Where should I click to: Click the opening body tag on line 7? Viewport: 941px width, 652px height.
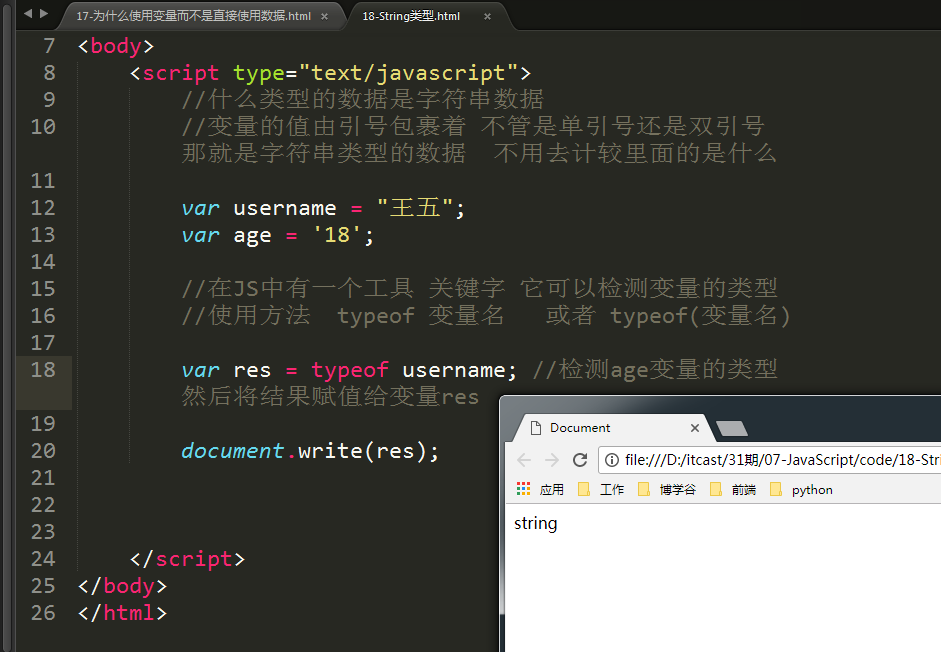(x=116, y=46)
